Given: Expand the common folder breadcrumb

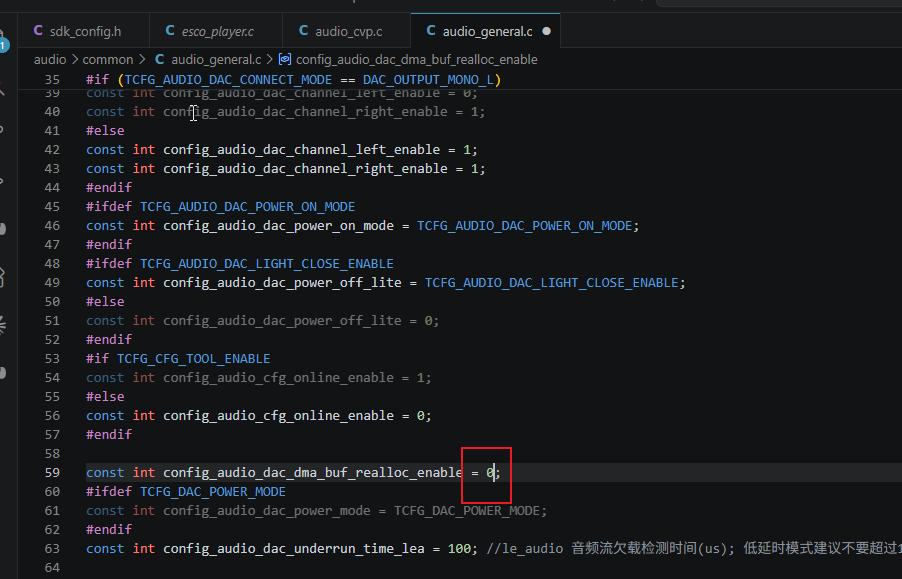Looking at the screenshot, I should coord(108,59).
